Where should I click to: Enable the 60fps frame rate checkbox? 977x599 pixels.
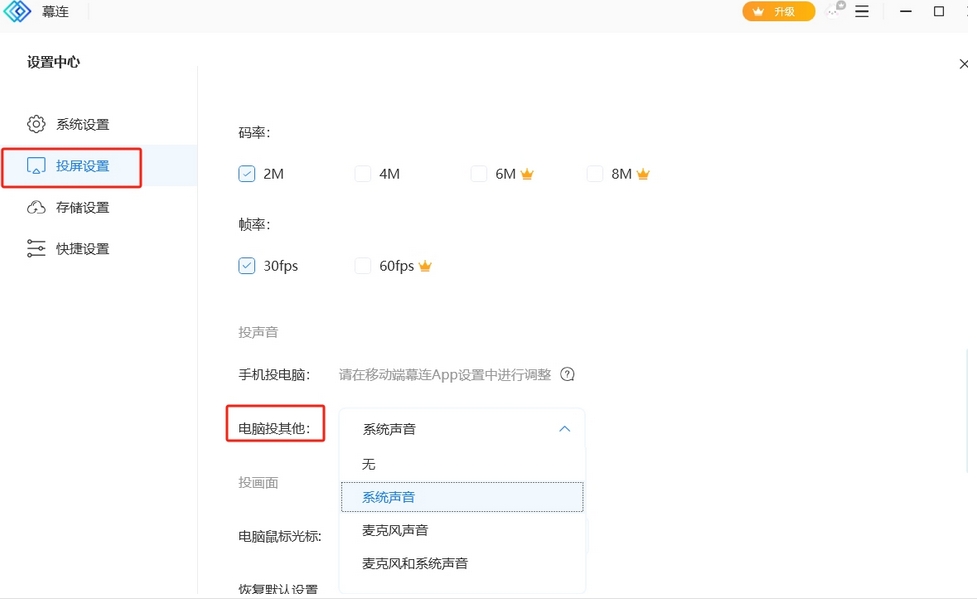pos(363,266)
